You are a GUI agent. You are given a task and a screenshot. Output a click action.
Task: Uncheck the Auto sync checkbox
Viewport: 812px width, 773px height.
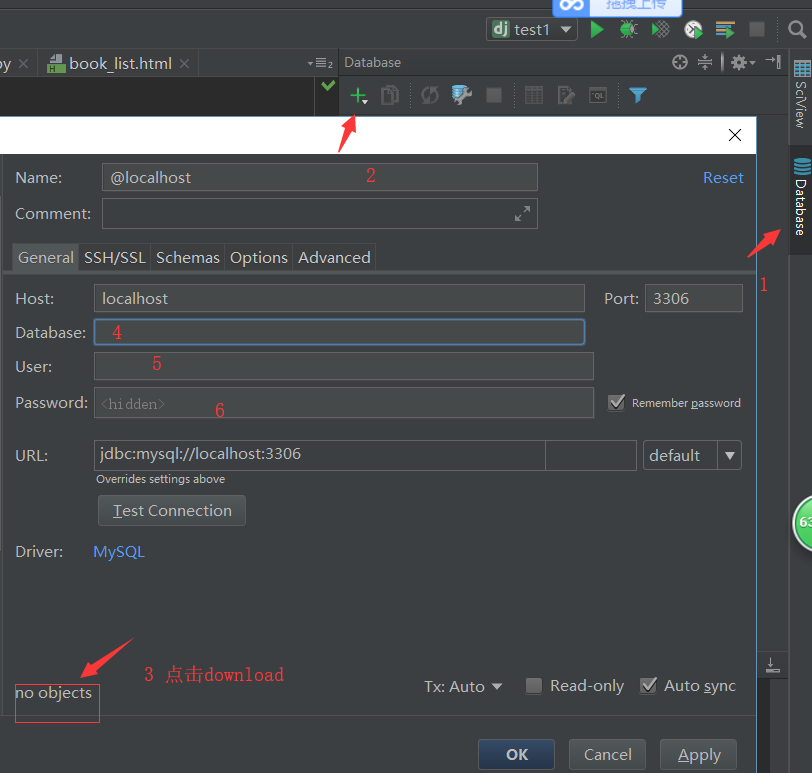648,686
